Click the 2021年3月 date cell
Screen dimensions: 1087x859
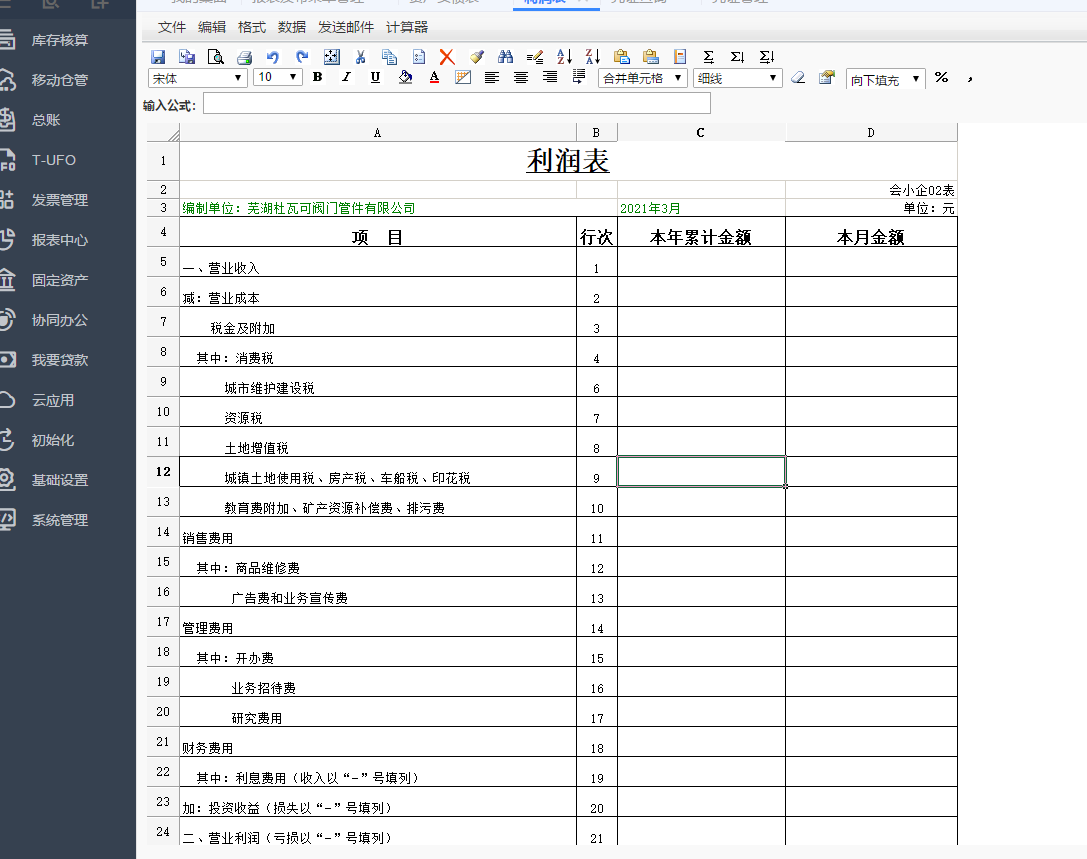coord(701,208)
